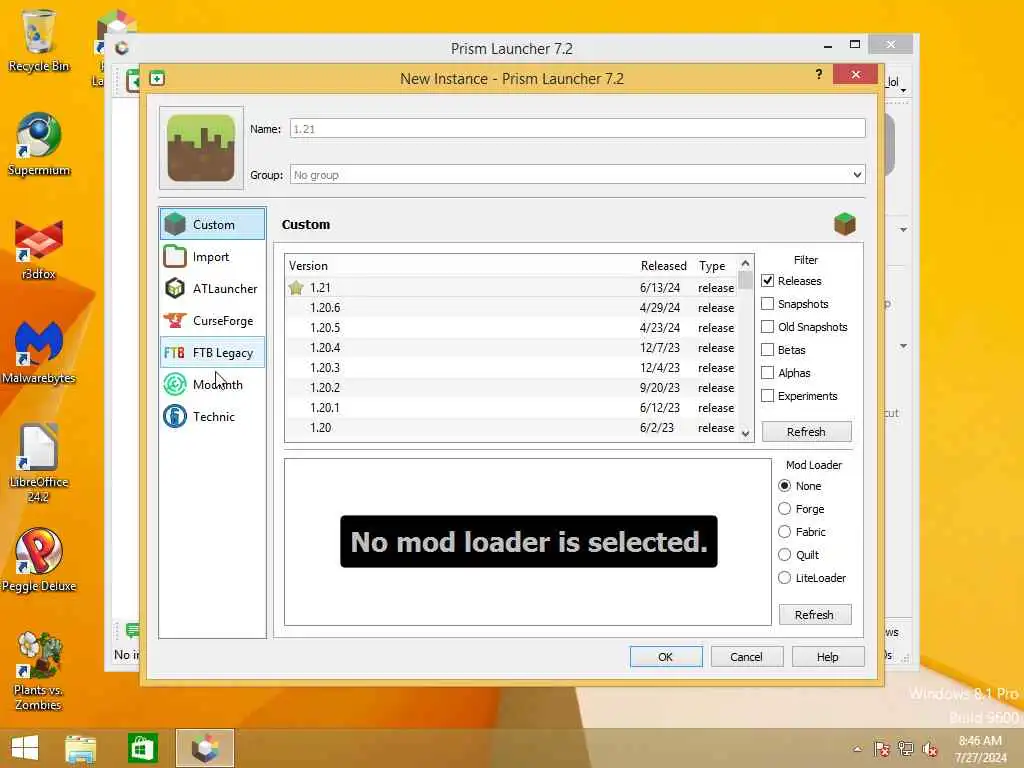Open the ATLauncher modpack source

pos(212,289)
